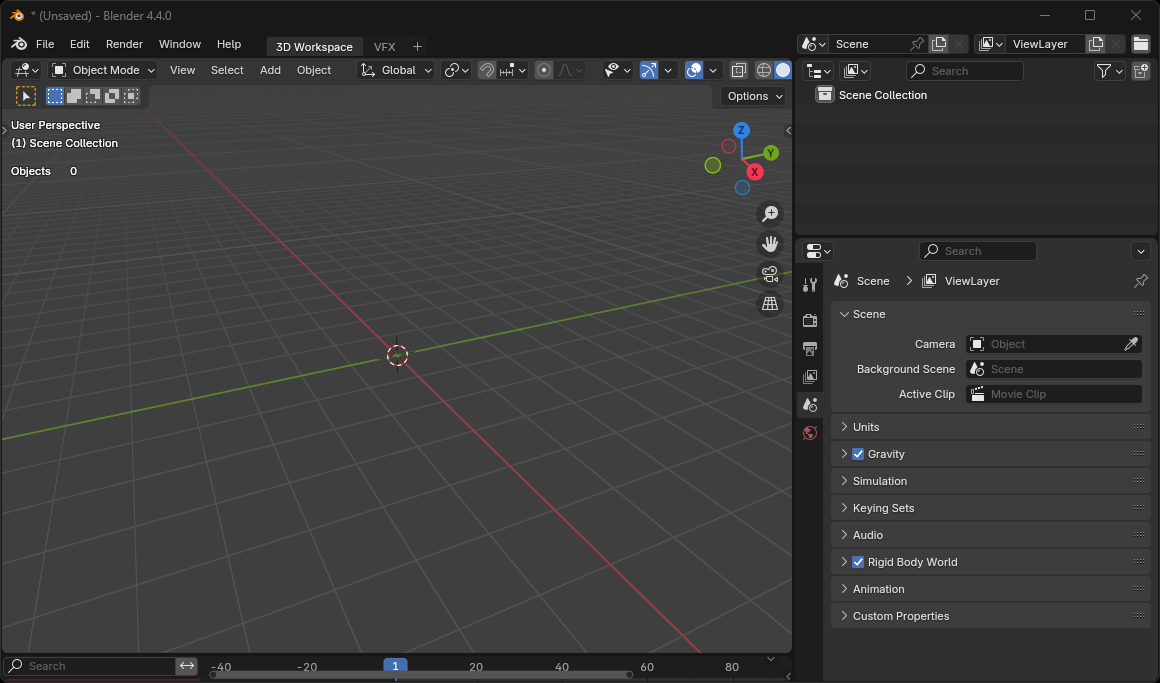The image size is (1160, 683).
Task: Open the Object Mode dropdown
Action: 103,70
